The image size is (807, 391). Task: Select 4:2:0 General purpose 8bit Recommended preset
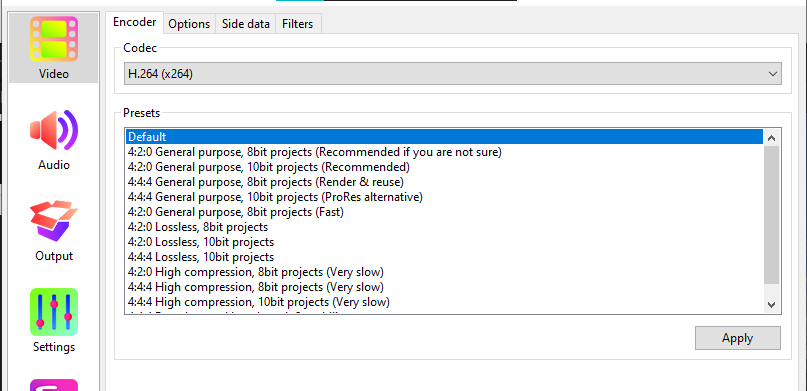pyautogui.click(x=444, y=152)
